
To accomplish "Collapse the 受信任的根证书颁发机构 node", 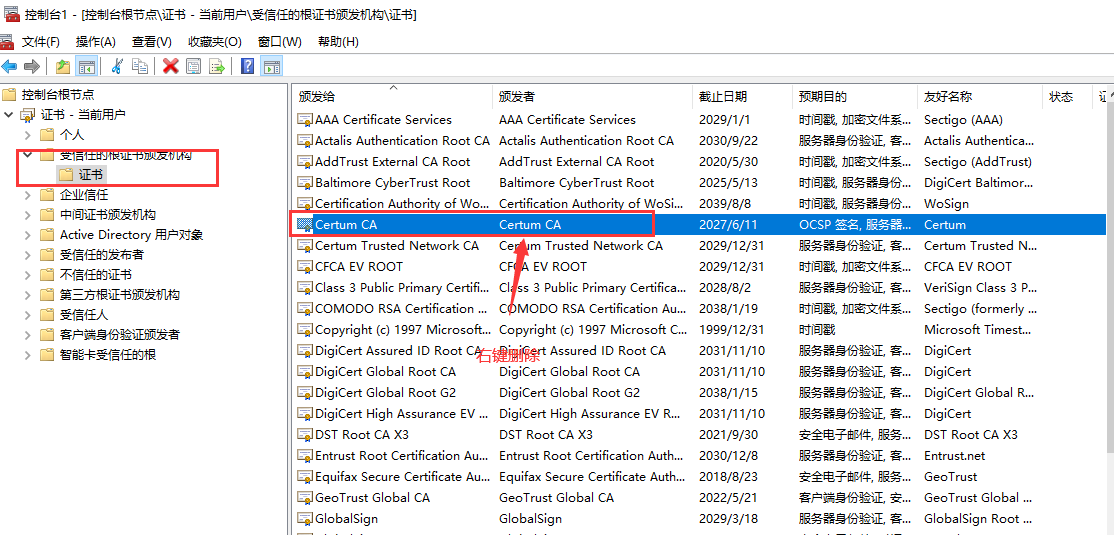I will (28, 154).
